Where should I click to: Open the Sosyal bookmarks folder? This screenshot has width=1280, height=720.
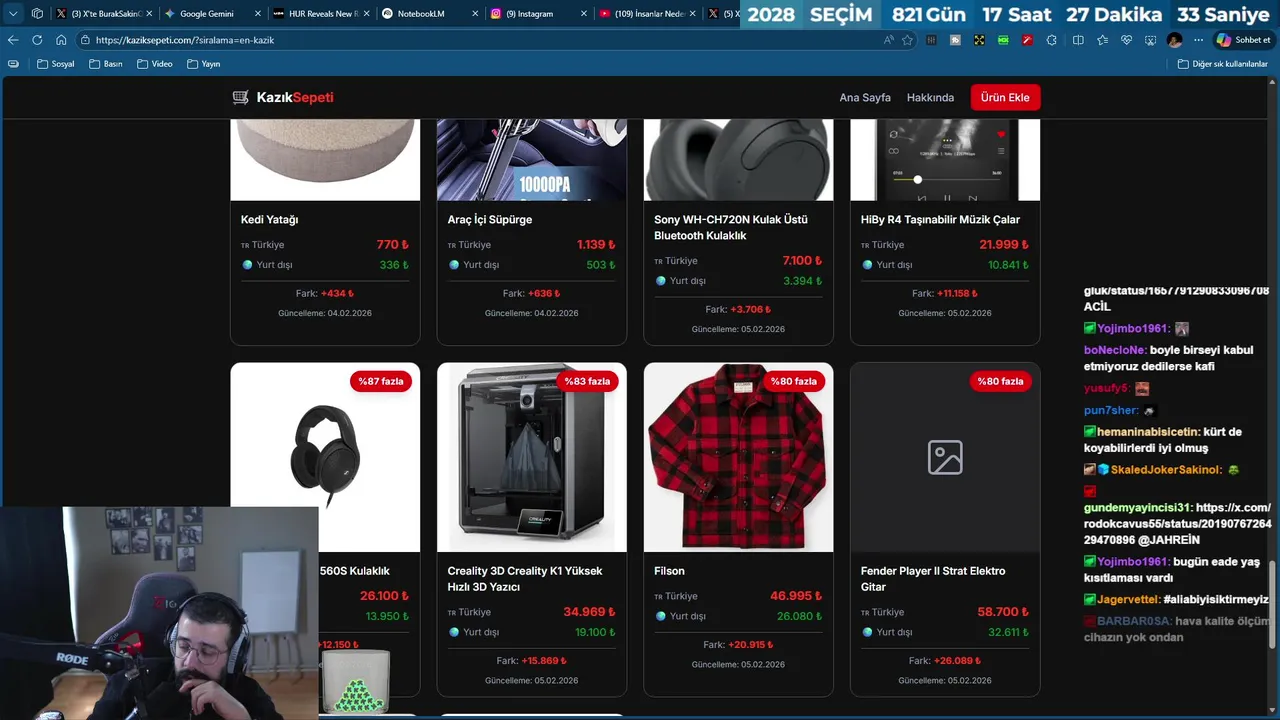[56, 64]
